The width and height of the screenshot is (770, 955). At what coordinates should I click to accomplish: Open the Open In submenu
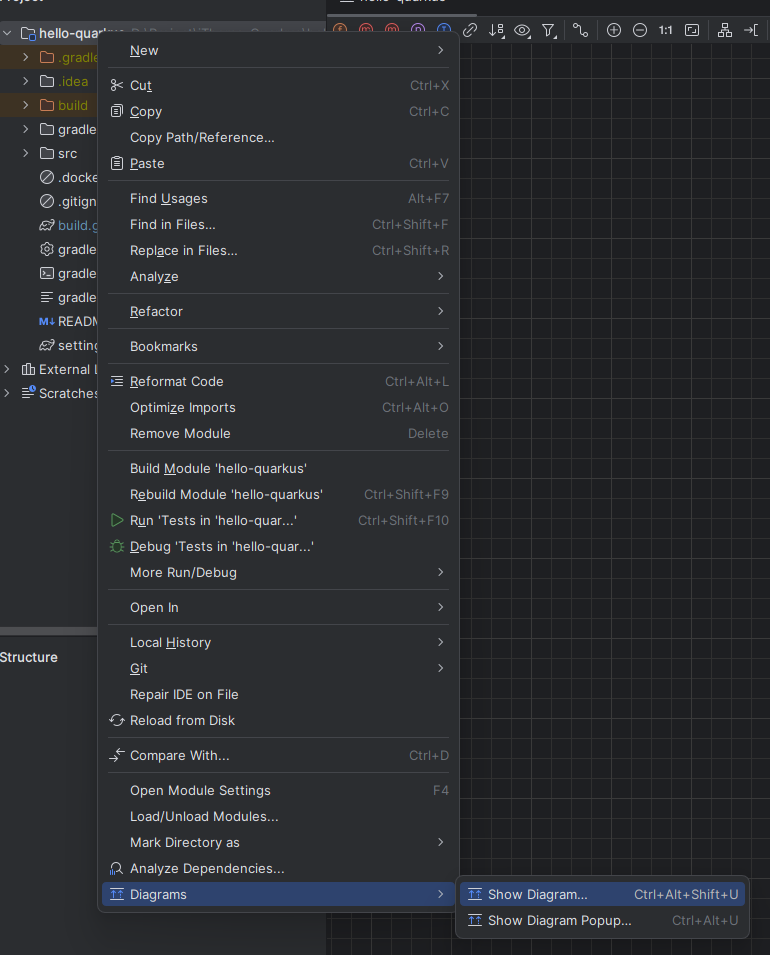click(278, 607)
